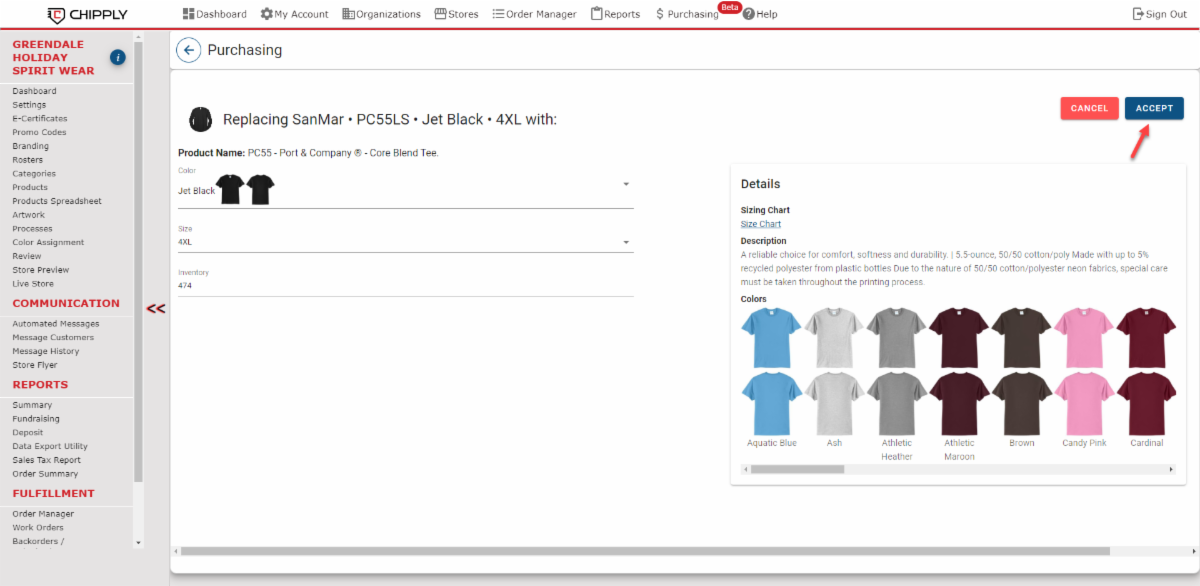The width and height of the screenshot is (1200, 586).
Task: Open Order Manager in top navigation
Action: click(x=534, y=14)
